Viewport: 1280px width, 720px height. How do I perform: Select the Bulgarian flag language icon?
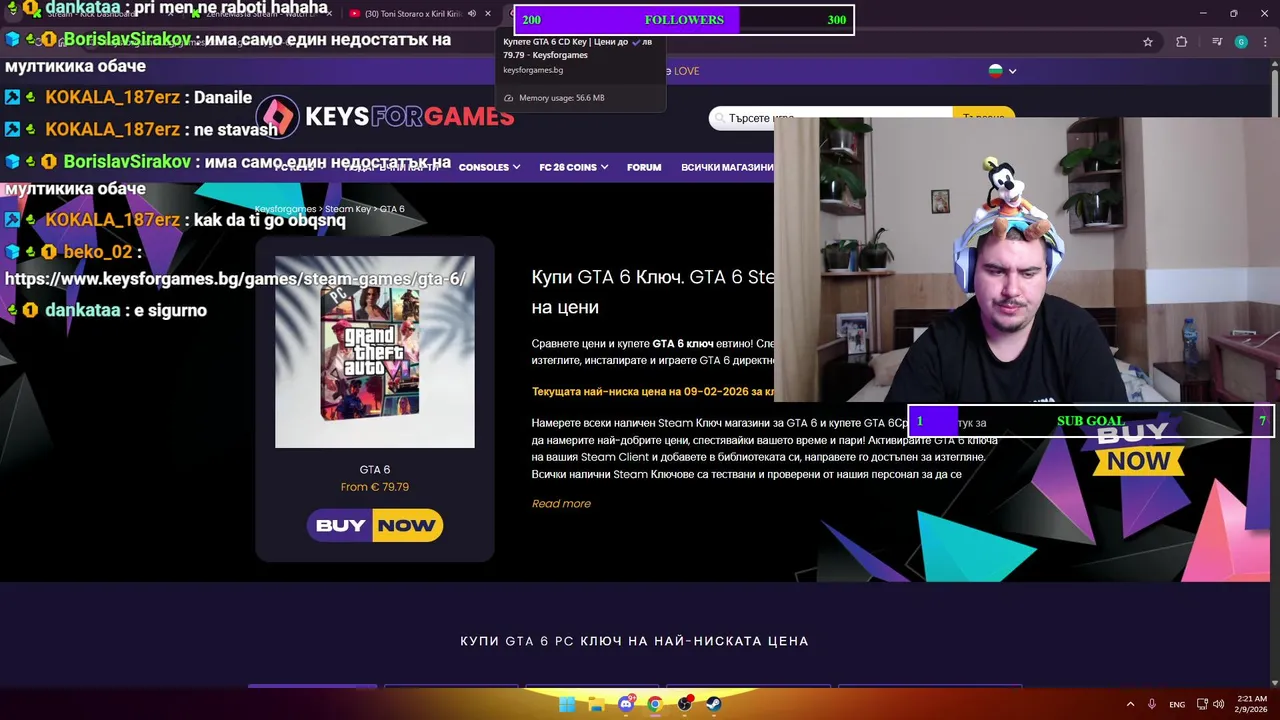point(995,71)
